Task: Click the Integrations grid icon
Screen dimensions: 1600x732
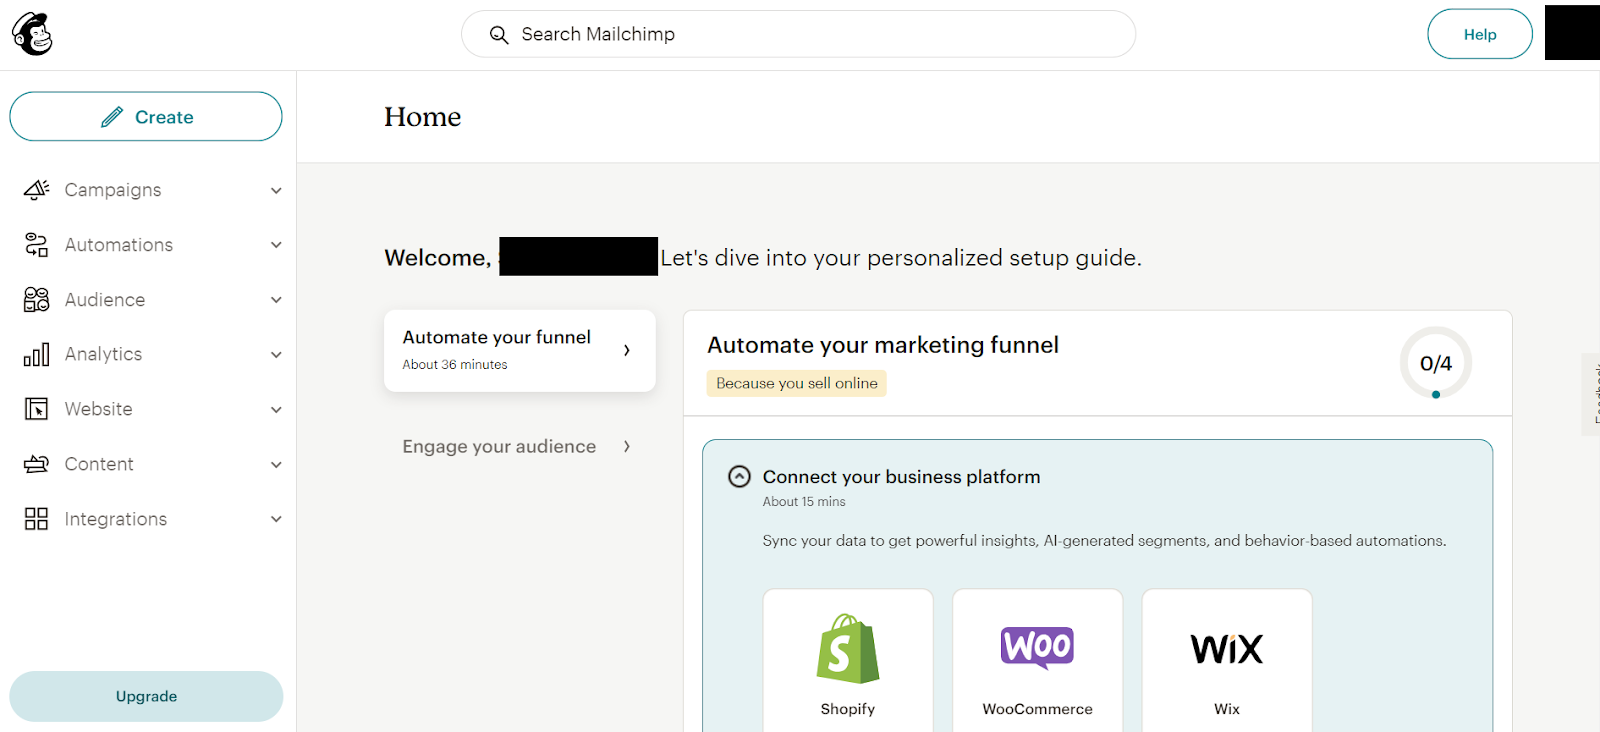Action: point(37,518)
